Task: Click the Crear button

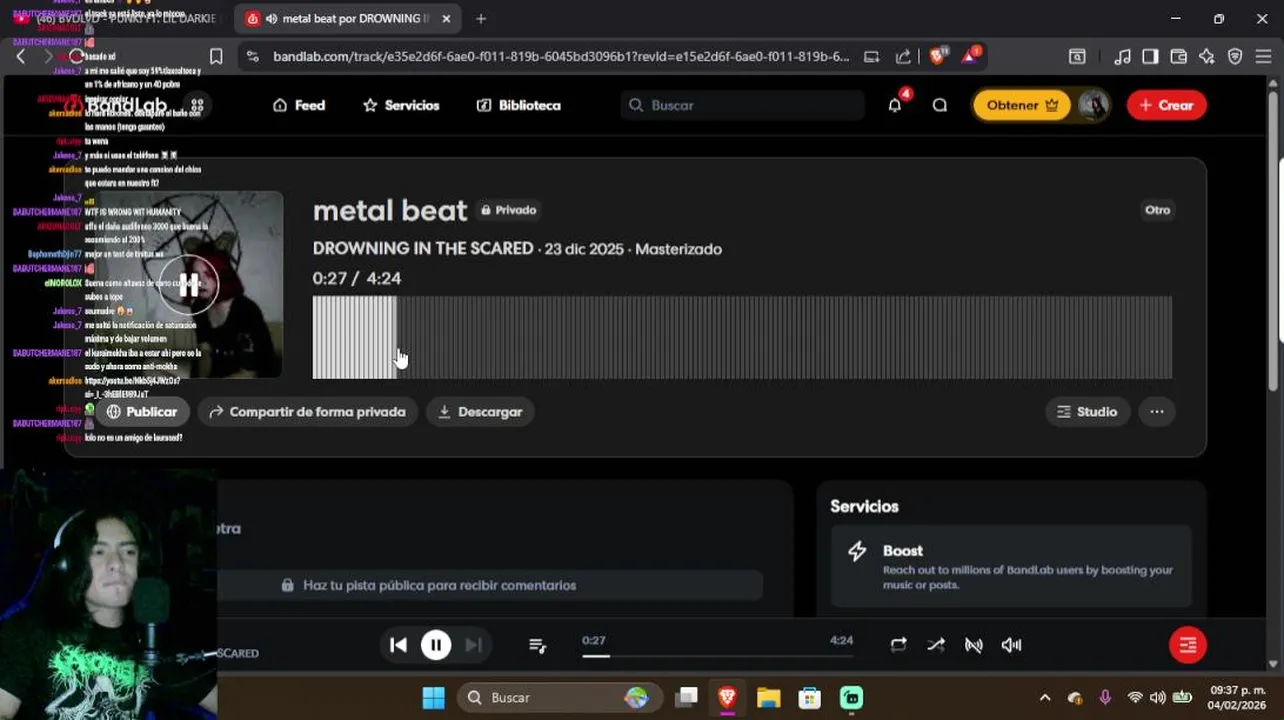Action: coord(1166,105)
